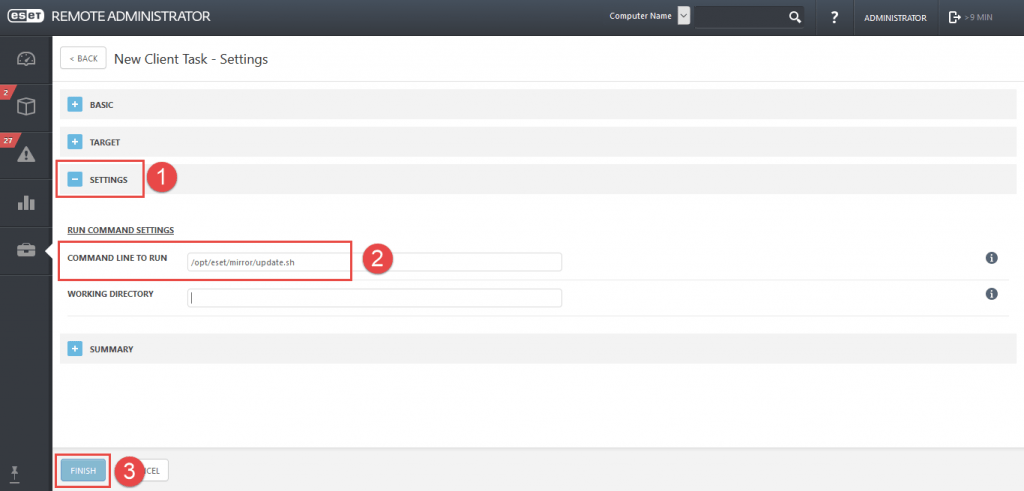The height and width of the screenshot is (491, 1024).
Task: Click info icon beside Working Directory
Action: 992,294
